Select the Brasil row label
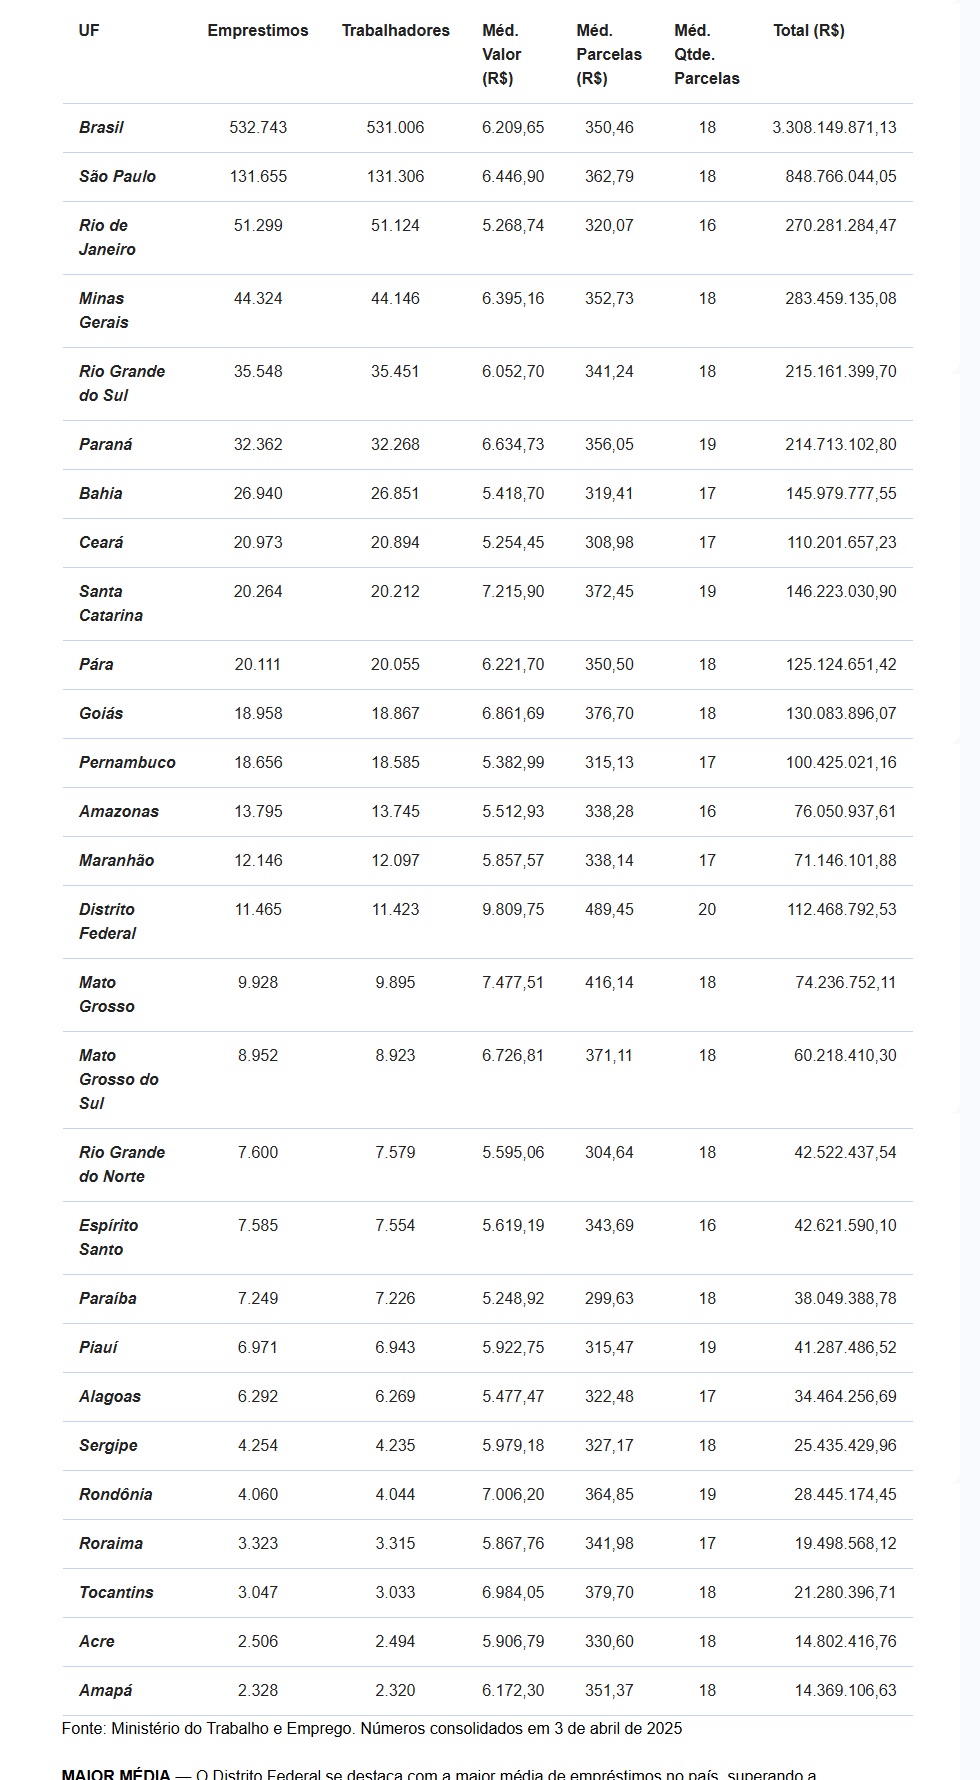 tap(101, 128)
